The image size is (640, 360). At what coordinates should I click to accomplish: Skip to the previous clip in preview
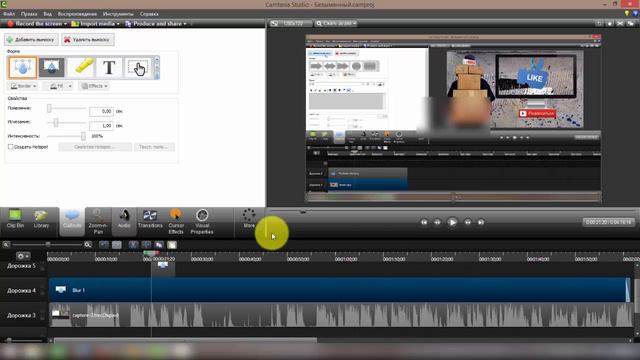[x=424, y=222]
